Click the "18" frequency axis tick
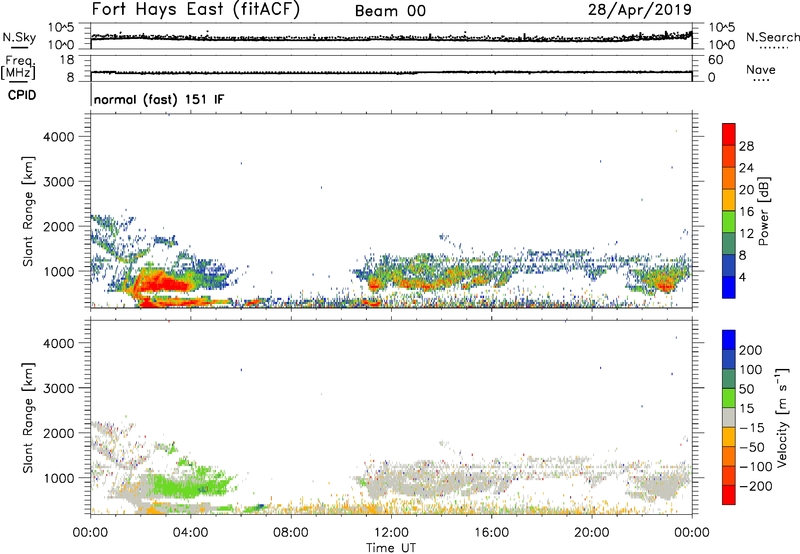 point(67,60)
